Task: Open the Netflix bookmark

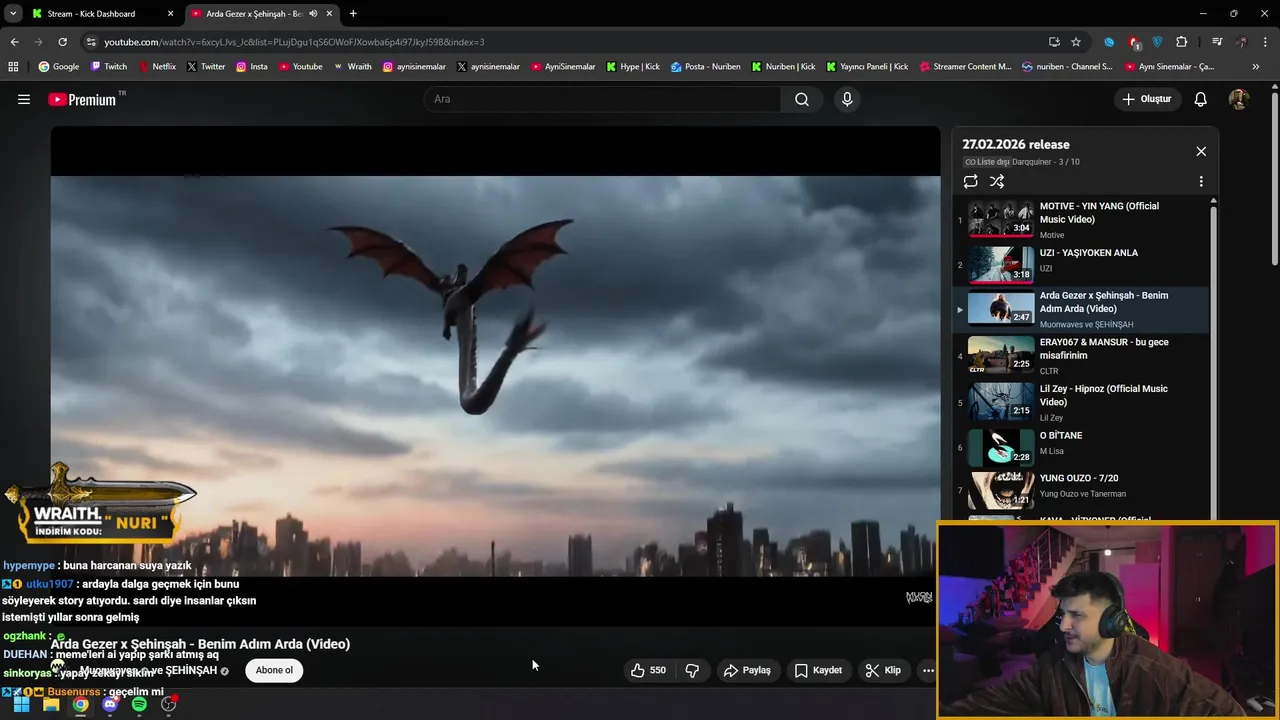Action: click(x=156, y=67)
